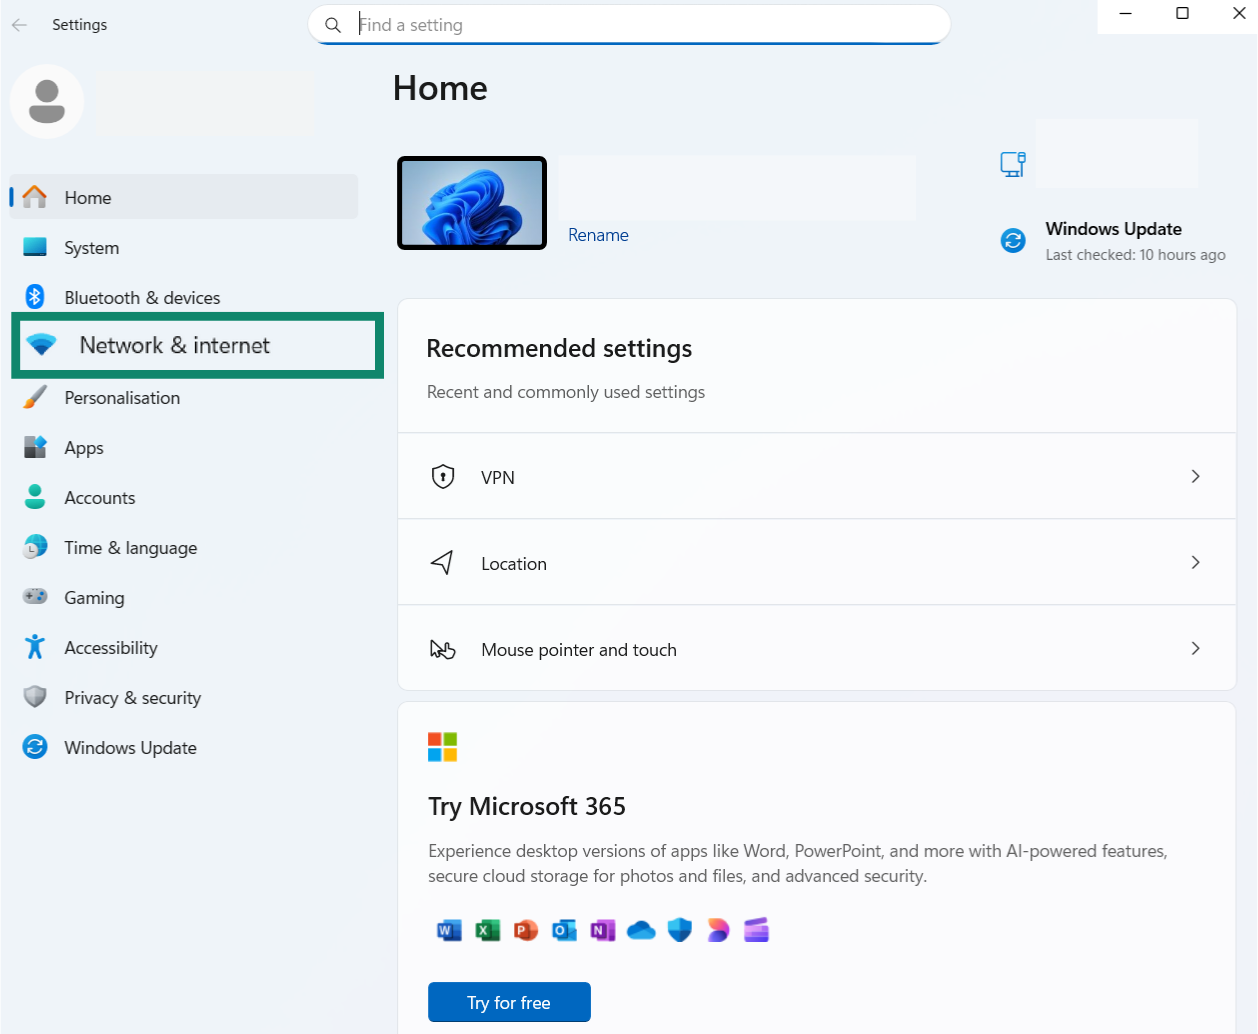Select the Gaming controller icon
Image resolution: width=1258 pixels, height=1034 pixels.
[34, 597]
